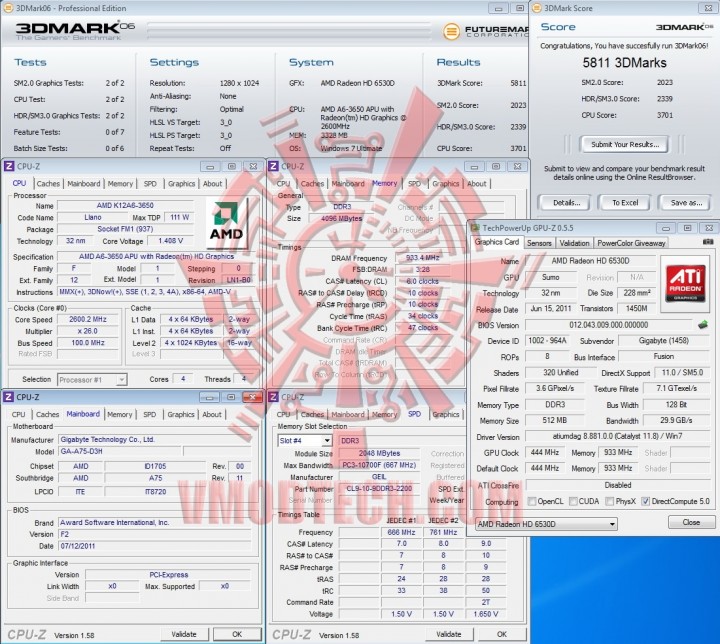
Task: Toggle the OpenCL checkbox in GPU-Z
Action: point(532,501)
